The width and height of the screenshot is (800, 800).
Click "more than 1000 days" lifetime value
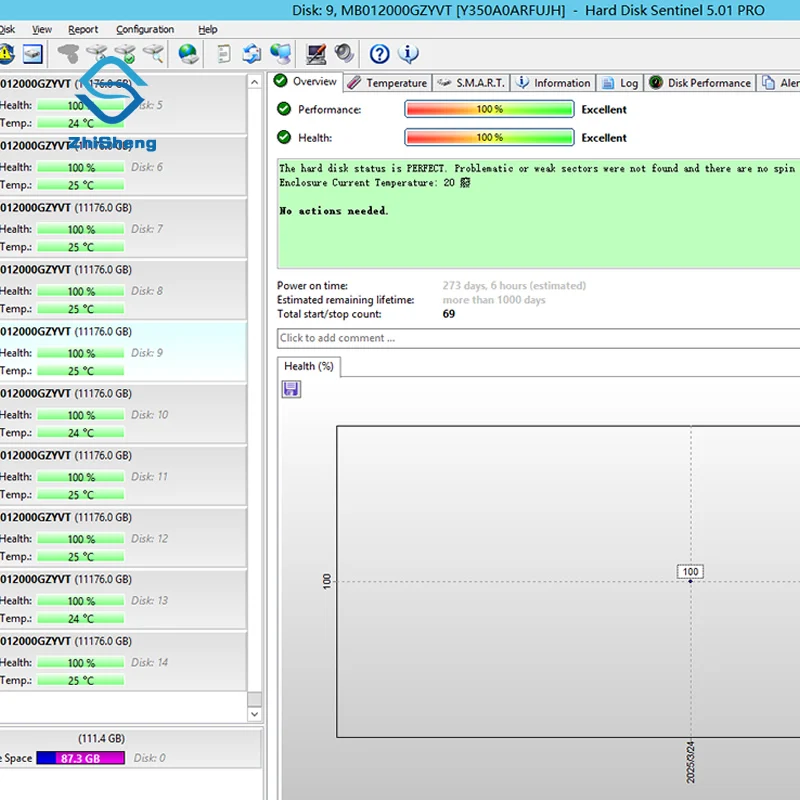(x=494, y=300)
